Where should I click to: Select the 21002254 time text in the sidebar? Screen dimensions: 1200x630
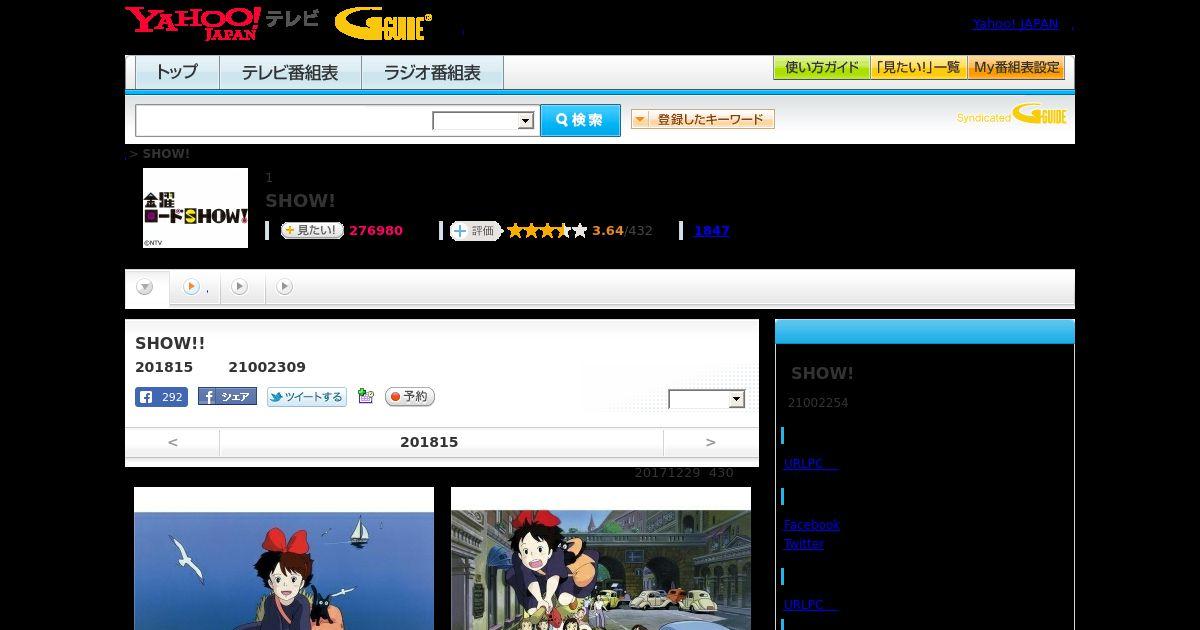coord(818,403)
